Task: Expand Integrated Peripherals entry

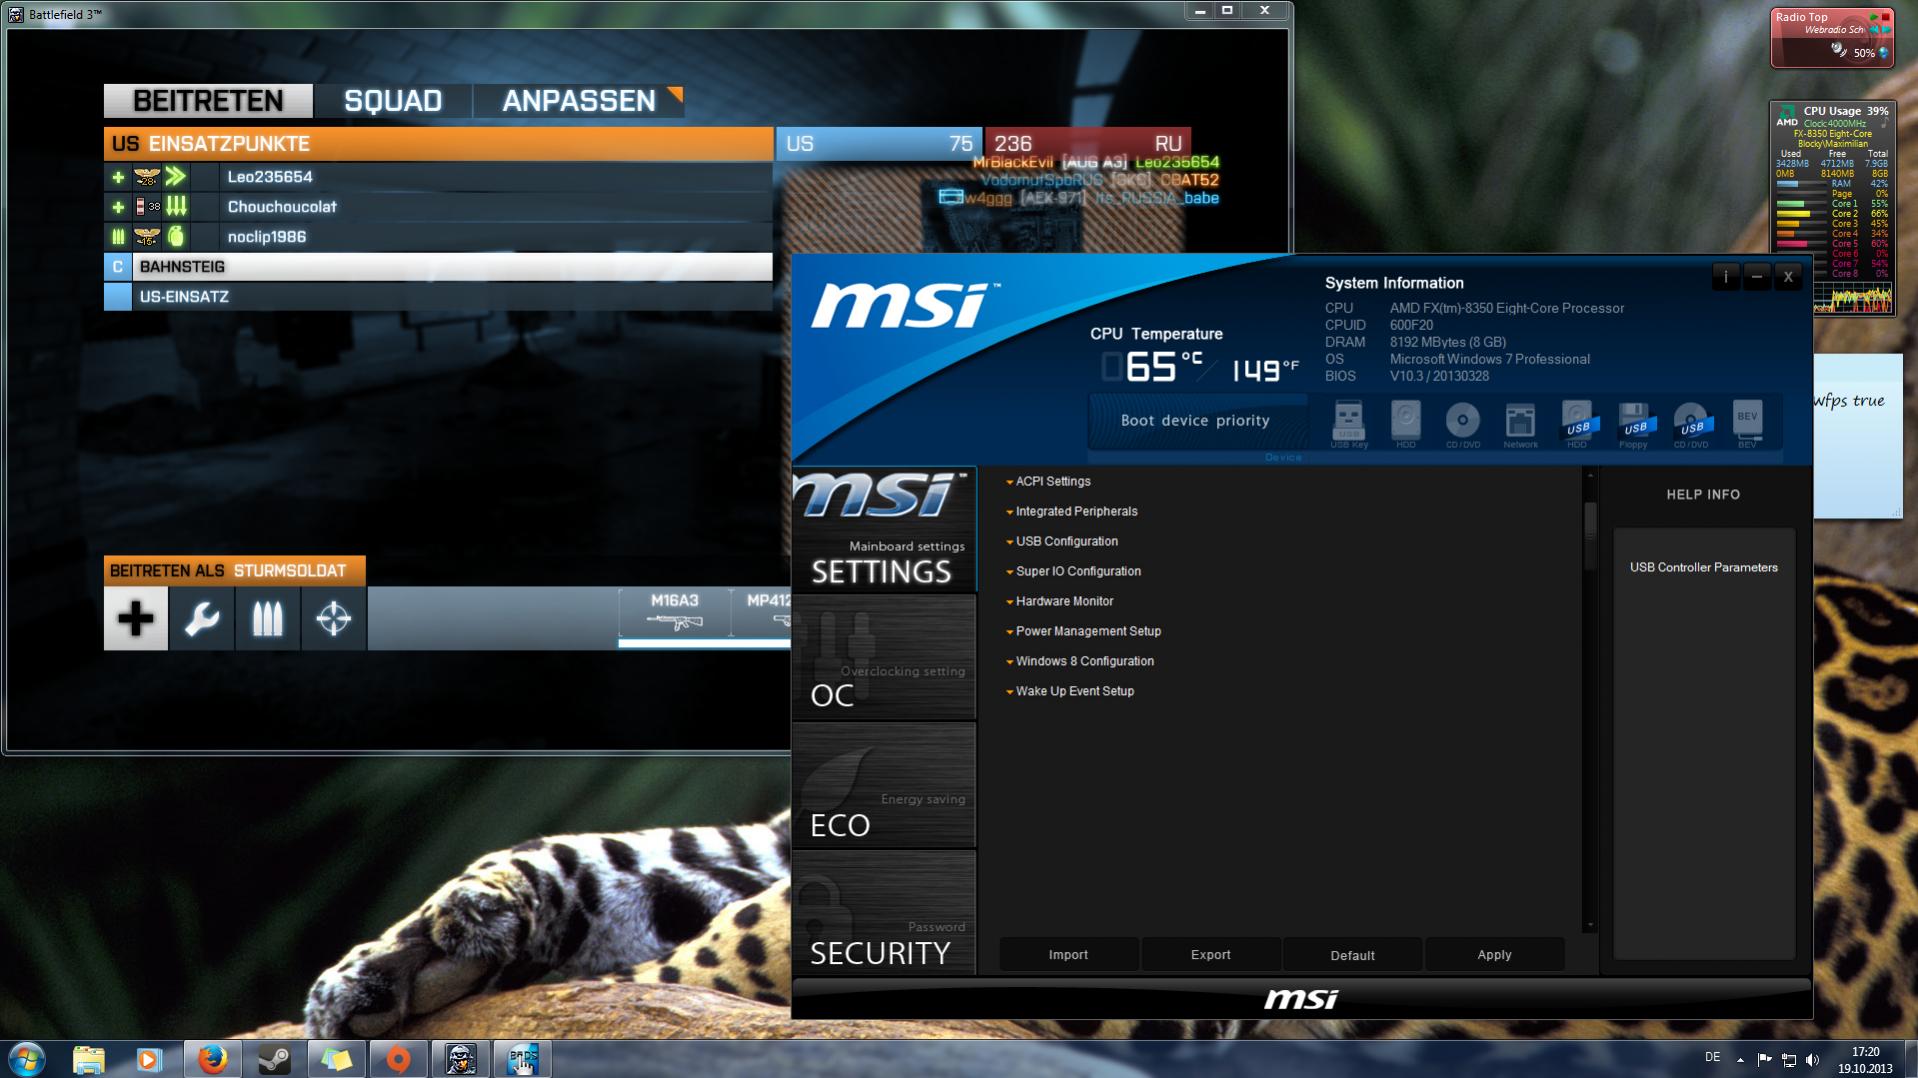Action: tap(1076, 511)
